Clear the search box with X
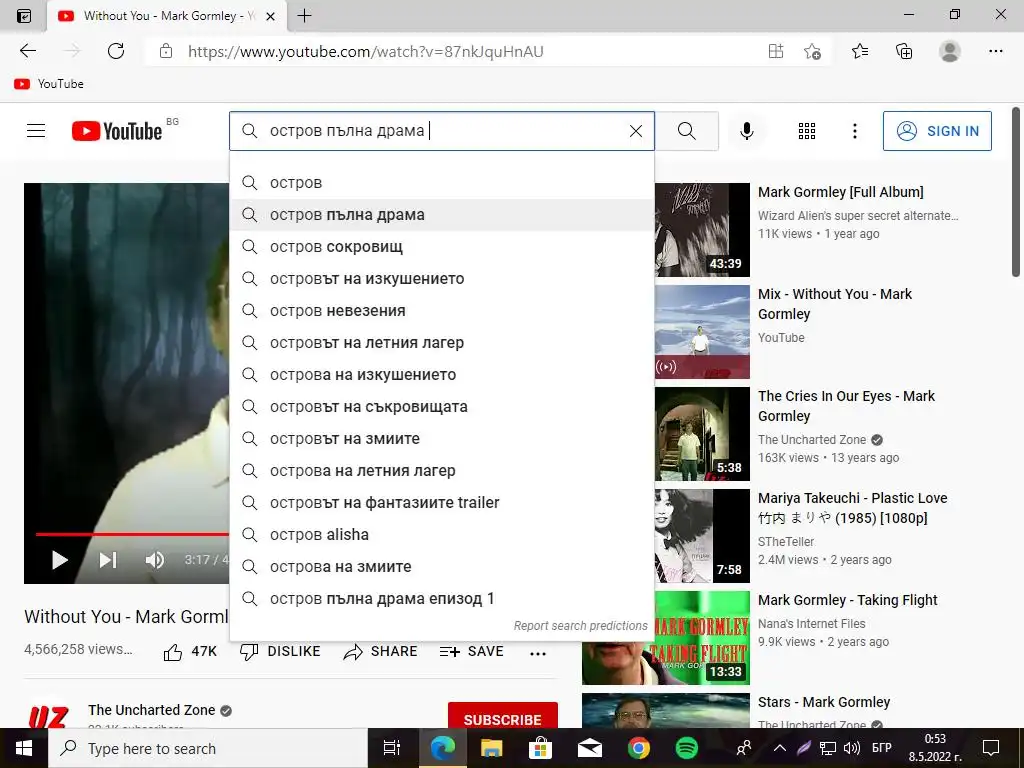 point(635,131)
